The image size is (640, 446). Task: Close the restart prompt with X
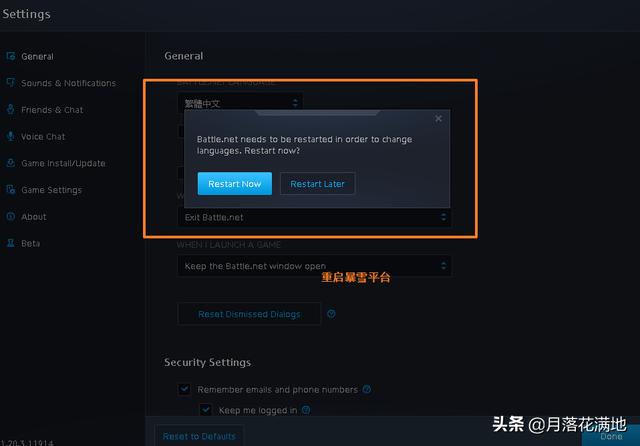(x=438, y=119)
